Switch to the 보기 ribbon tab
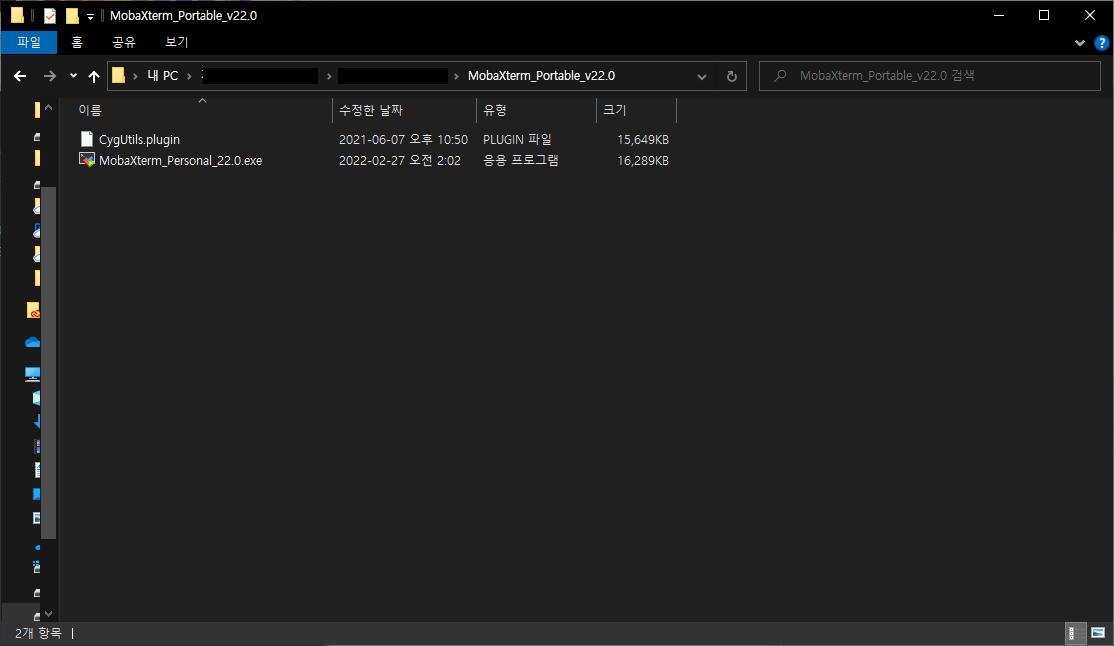Image resolution: width=1114 pixels, height=646 pixels. [176, 42]
